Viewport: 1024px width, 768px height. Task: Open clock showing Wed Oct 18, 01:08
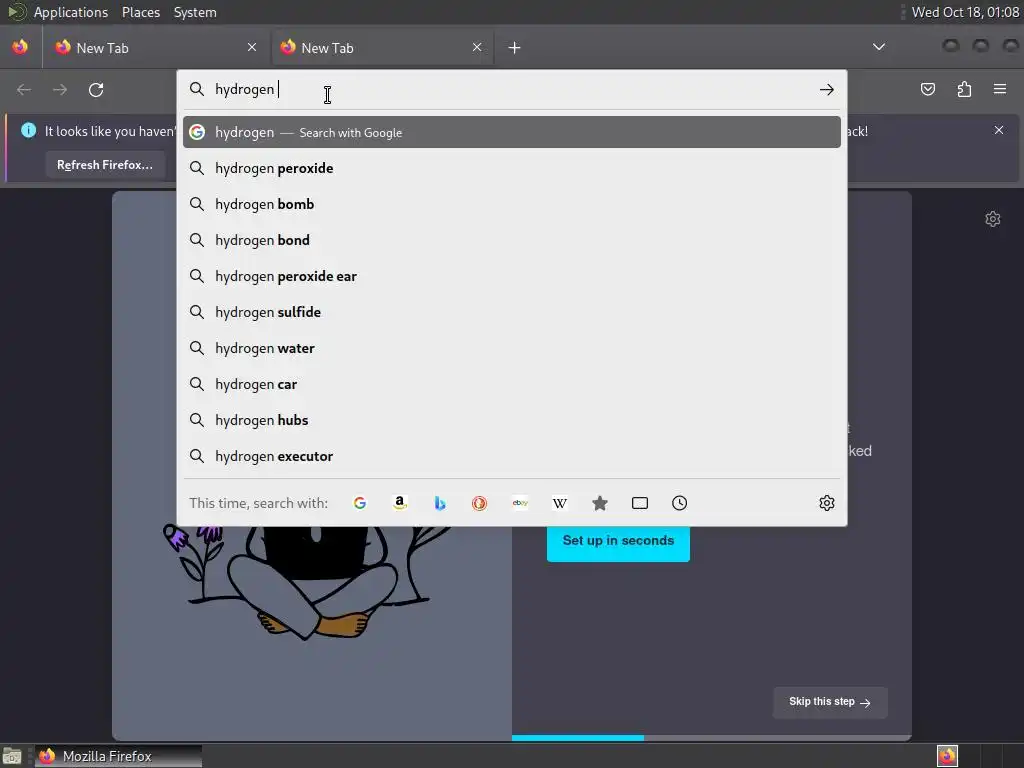[x=965, y=12]
